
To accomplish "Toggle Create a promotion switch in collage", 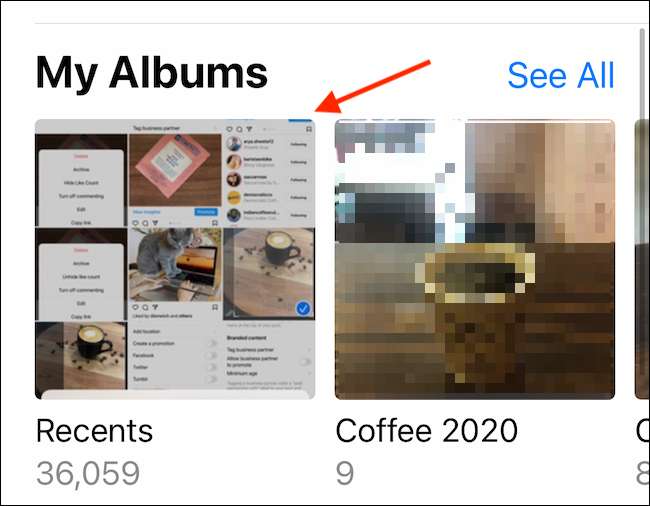I will point(211,344).
